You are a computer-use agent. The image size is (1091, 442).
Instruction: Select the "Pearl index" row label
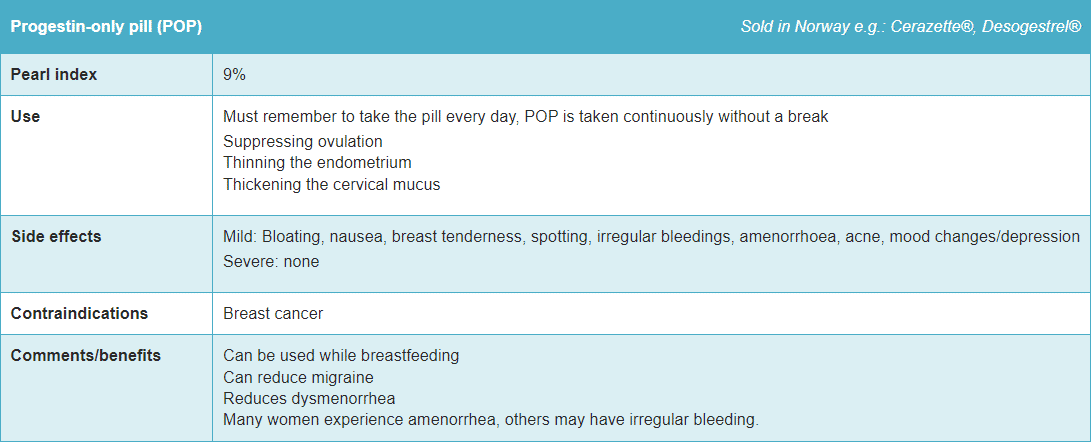54,74
